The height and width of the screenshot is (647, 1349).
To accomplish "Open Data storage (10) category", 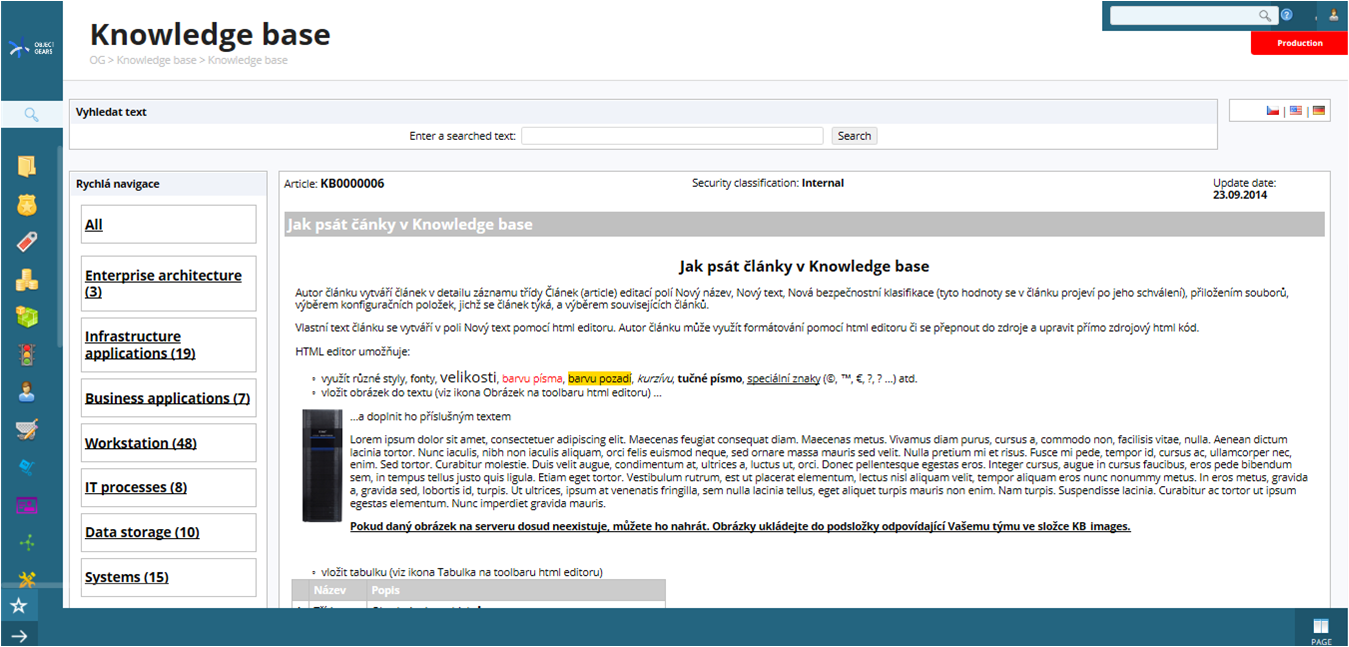I will [x=168, y=532].
